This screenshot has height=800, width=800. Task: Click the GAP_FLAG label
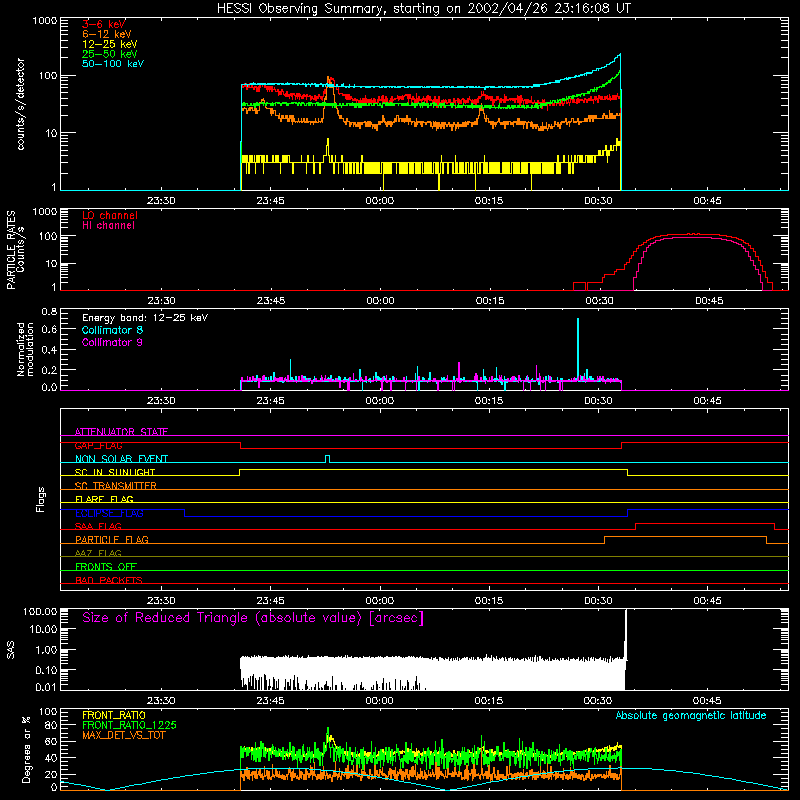[98, 445]
